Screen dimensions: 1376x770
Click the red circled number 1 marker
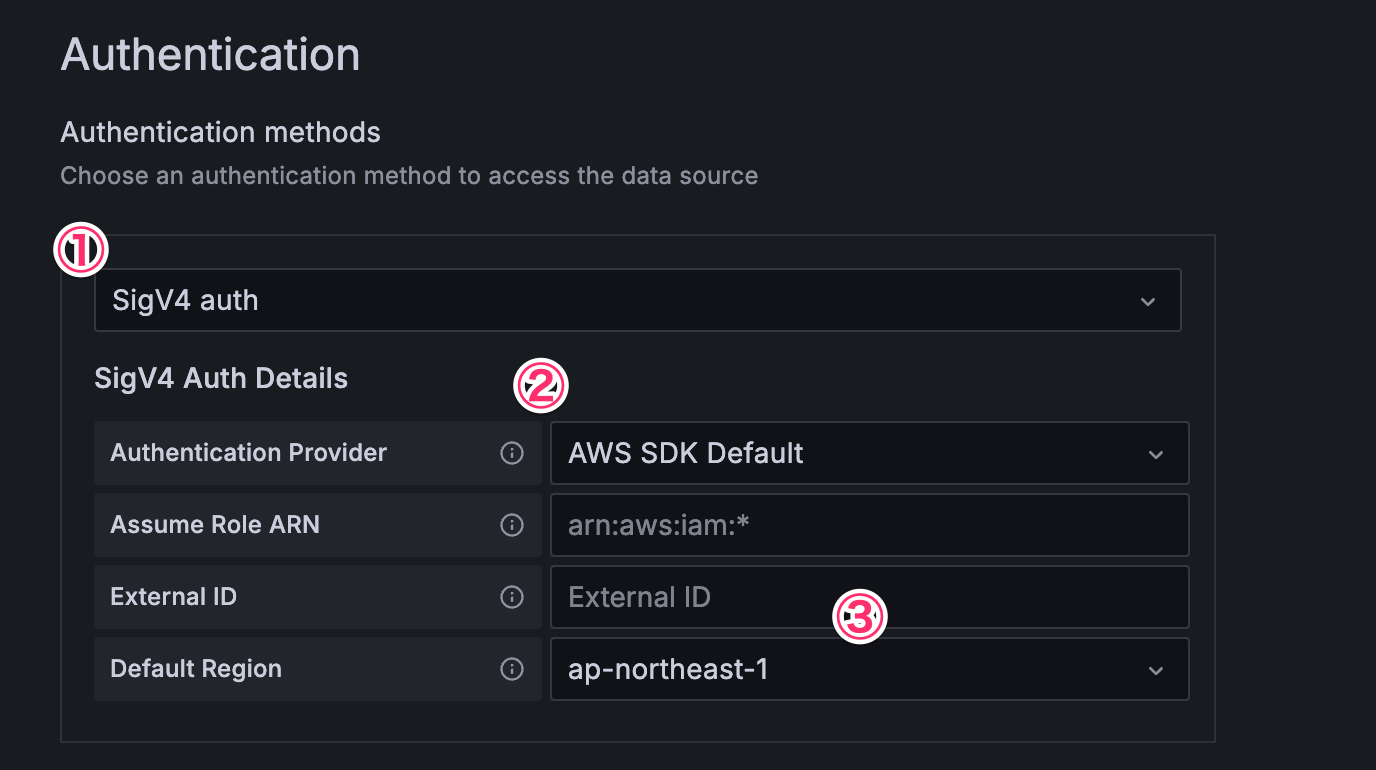pyautogui.click(x=81, y=250)
